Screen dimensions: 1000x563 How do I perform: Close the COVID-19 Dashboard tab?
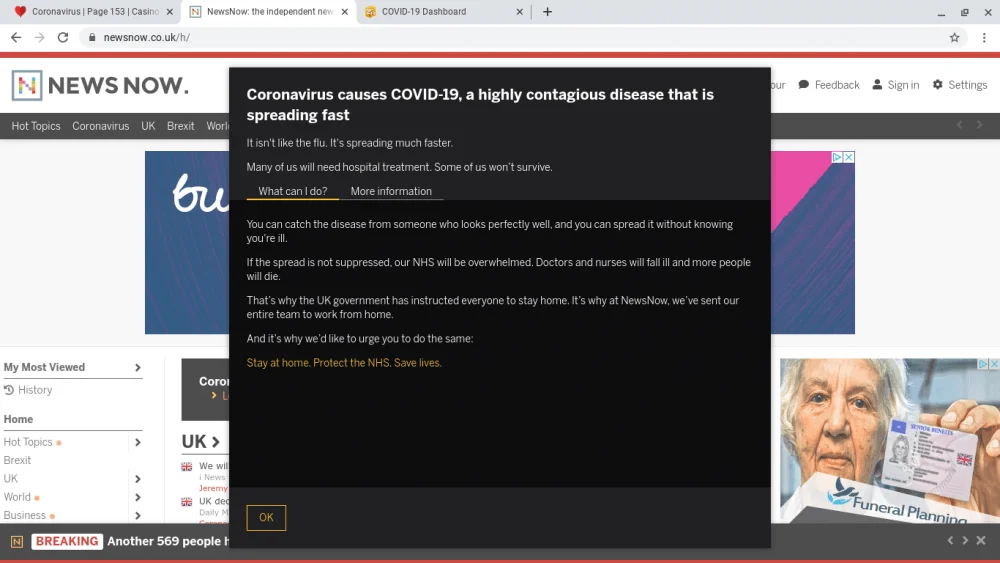[519, 11]
